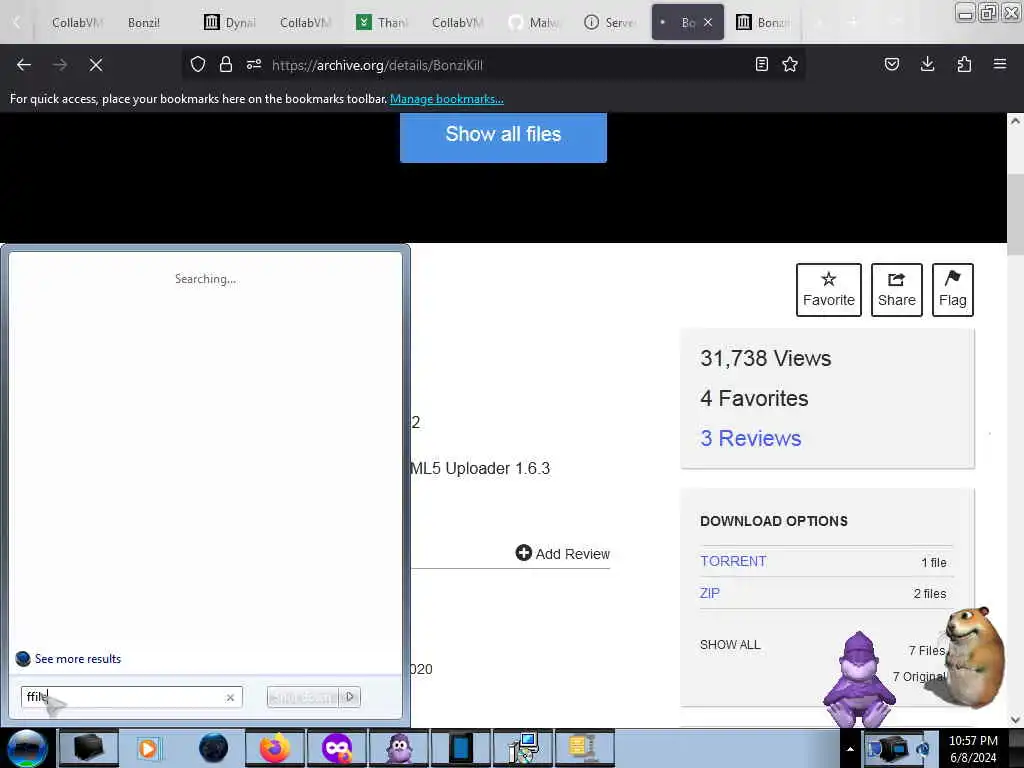Open the Shut down options arrow
The height and width of the screenshot is (768, 1024).
click(x=350, y=697)
